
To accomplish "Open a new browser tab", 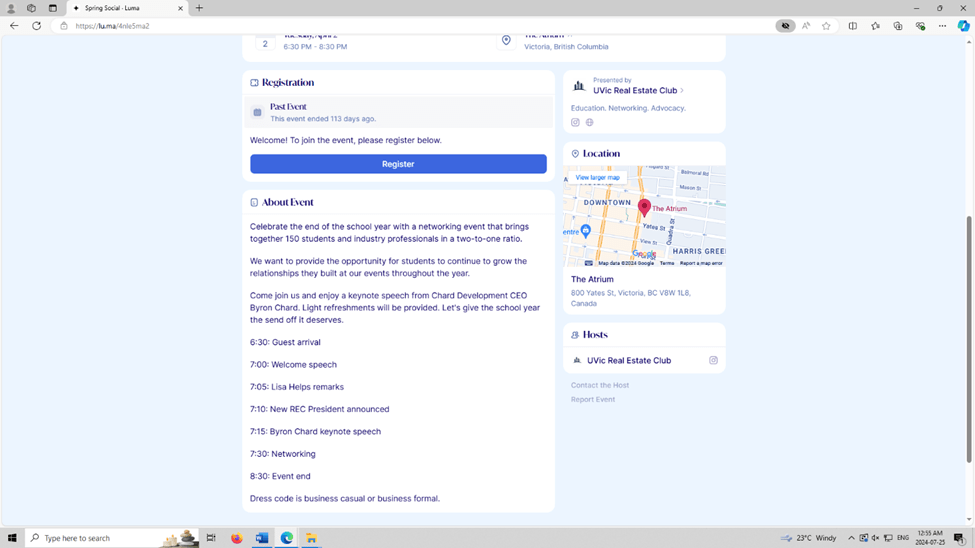I will click(199, 8).
